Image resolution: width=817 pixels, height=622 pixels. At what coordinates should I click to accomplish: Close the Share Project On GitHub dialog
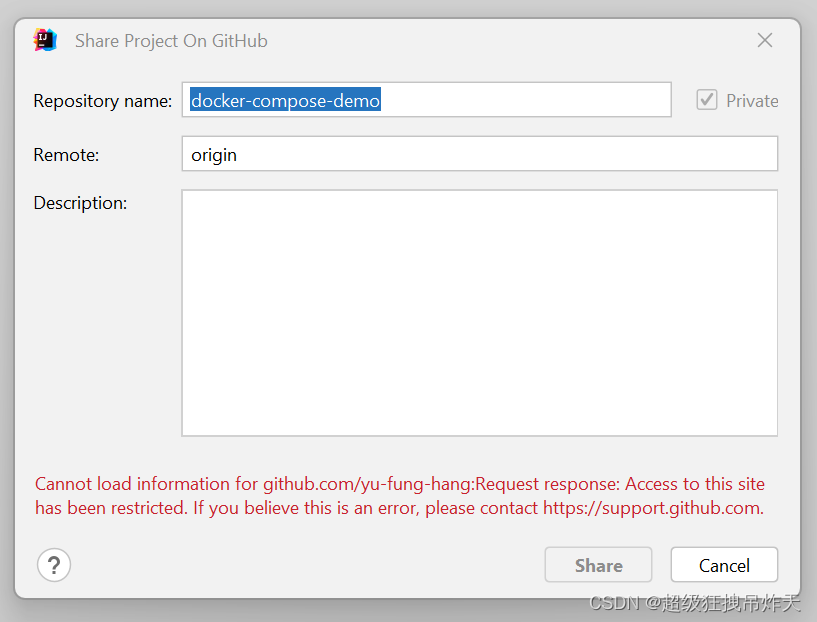pyautogui.click(x=764, y=40)
